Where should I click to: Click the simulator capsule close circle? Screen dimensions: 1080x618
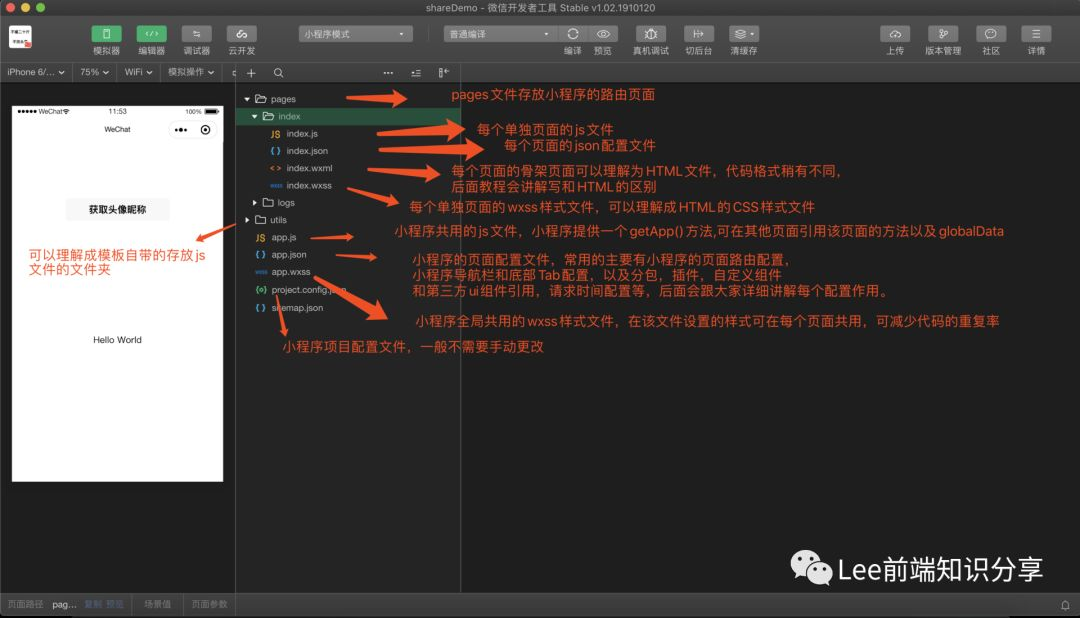coord(205,130)
